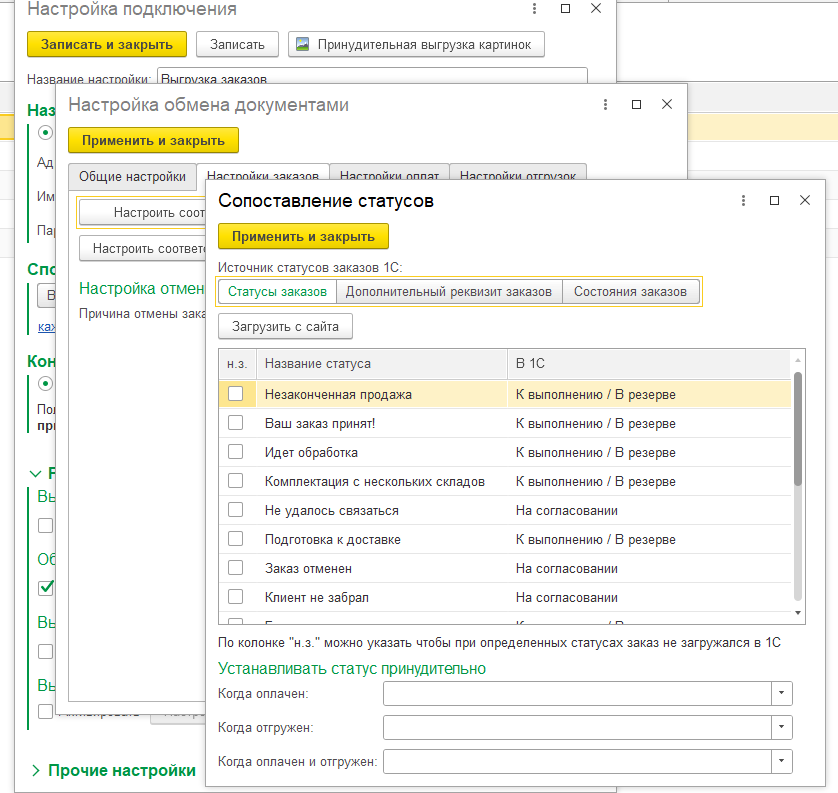Tick н.з. checkbox for Ваш заказ принят!

coord(236,423)
